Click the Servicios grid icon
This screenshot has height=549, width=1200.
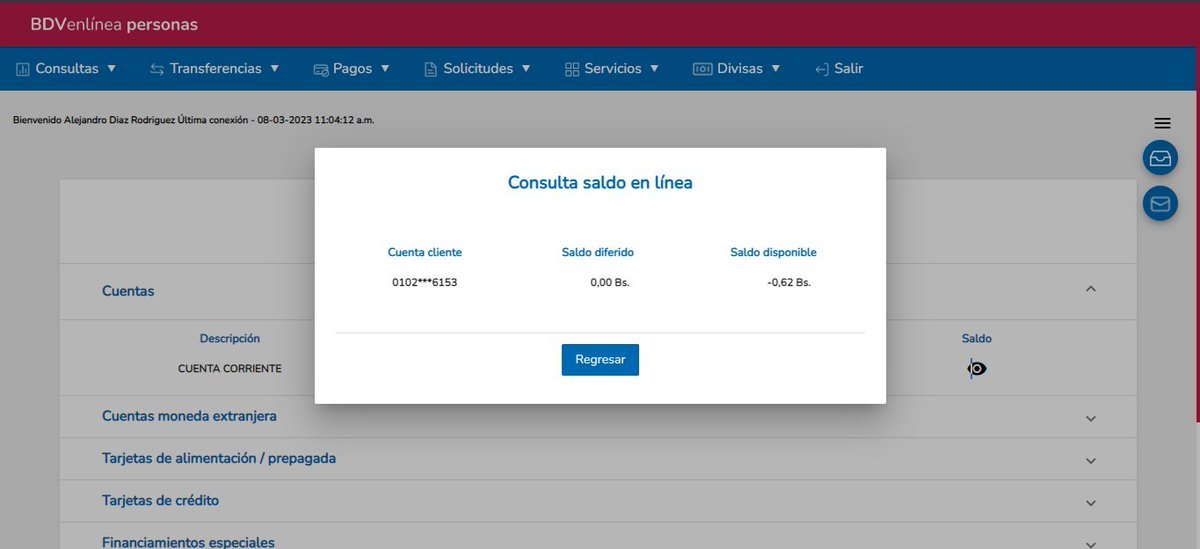pos(572,69)
